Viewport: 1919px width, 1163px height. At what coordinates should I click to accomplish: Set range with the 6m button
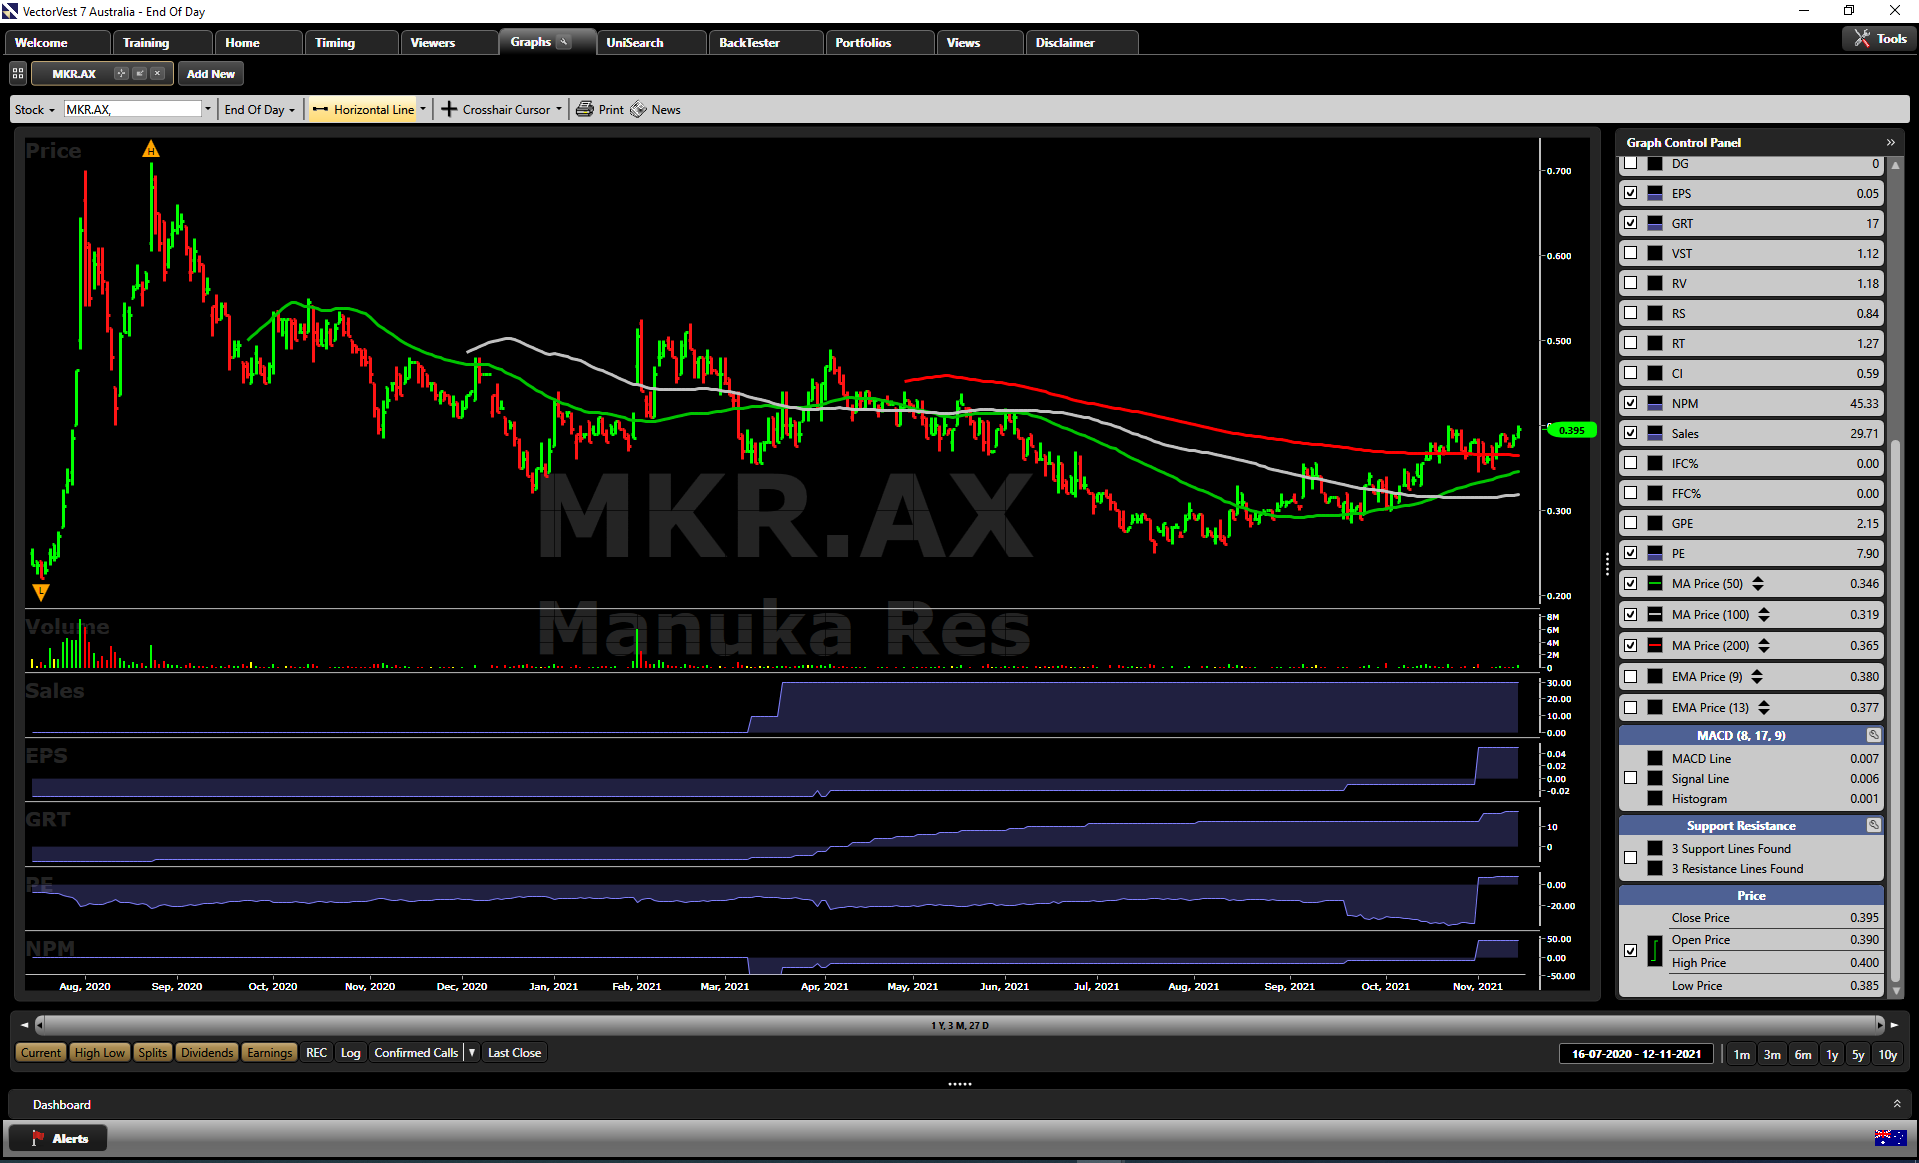(x=1802, y=1054)
